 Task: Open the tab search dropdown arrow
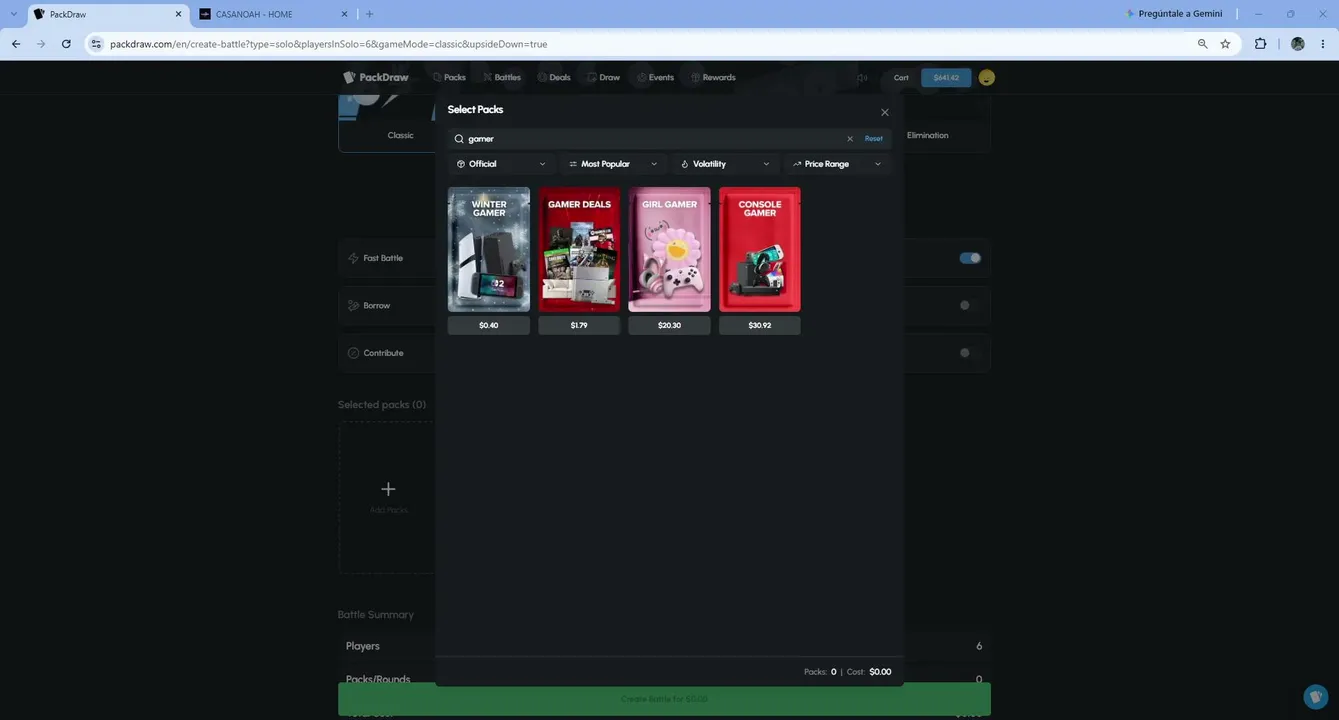tap(13, 14)
